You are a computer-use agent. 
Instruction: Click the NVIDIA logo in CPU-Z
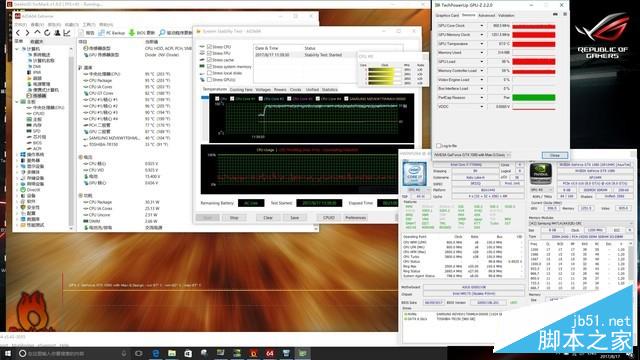540,173
